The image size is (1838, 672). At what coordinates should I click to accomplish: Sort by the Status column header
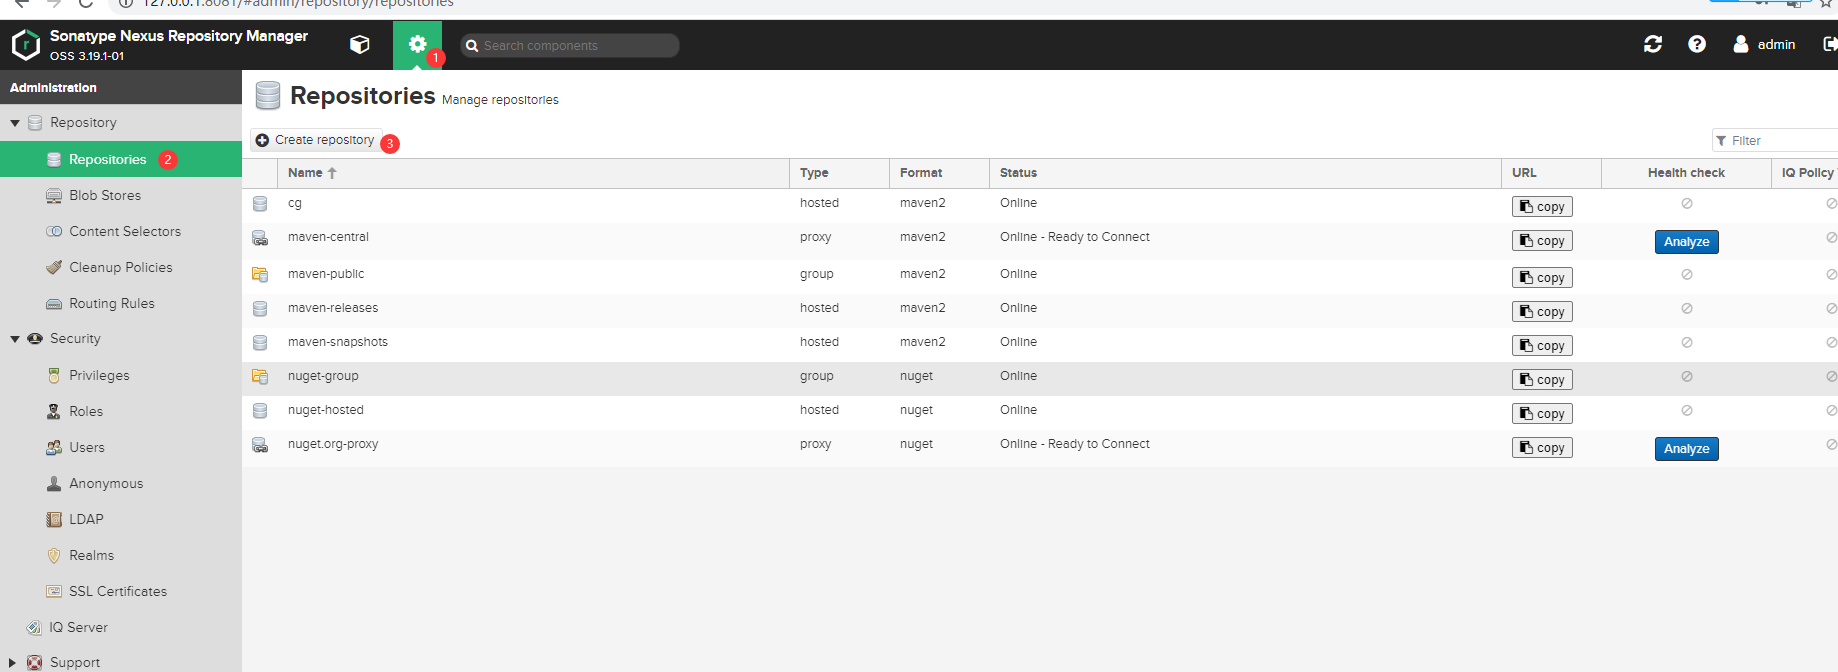click(x=1245, y=173)
